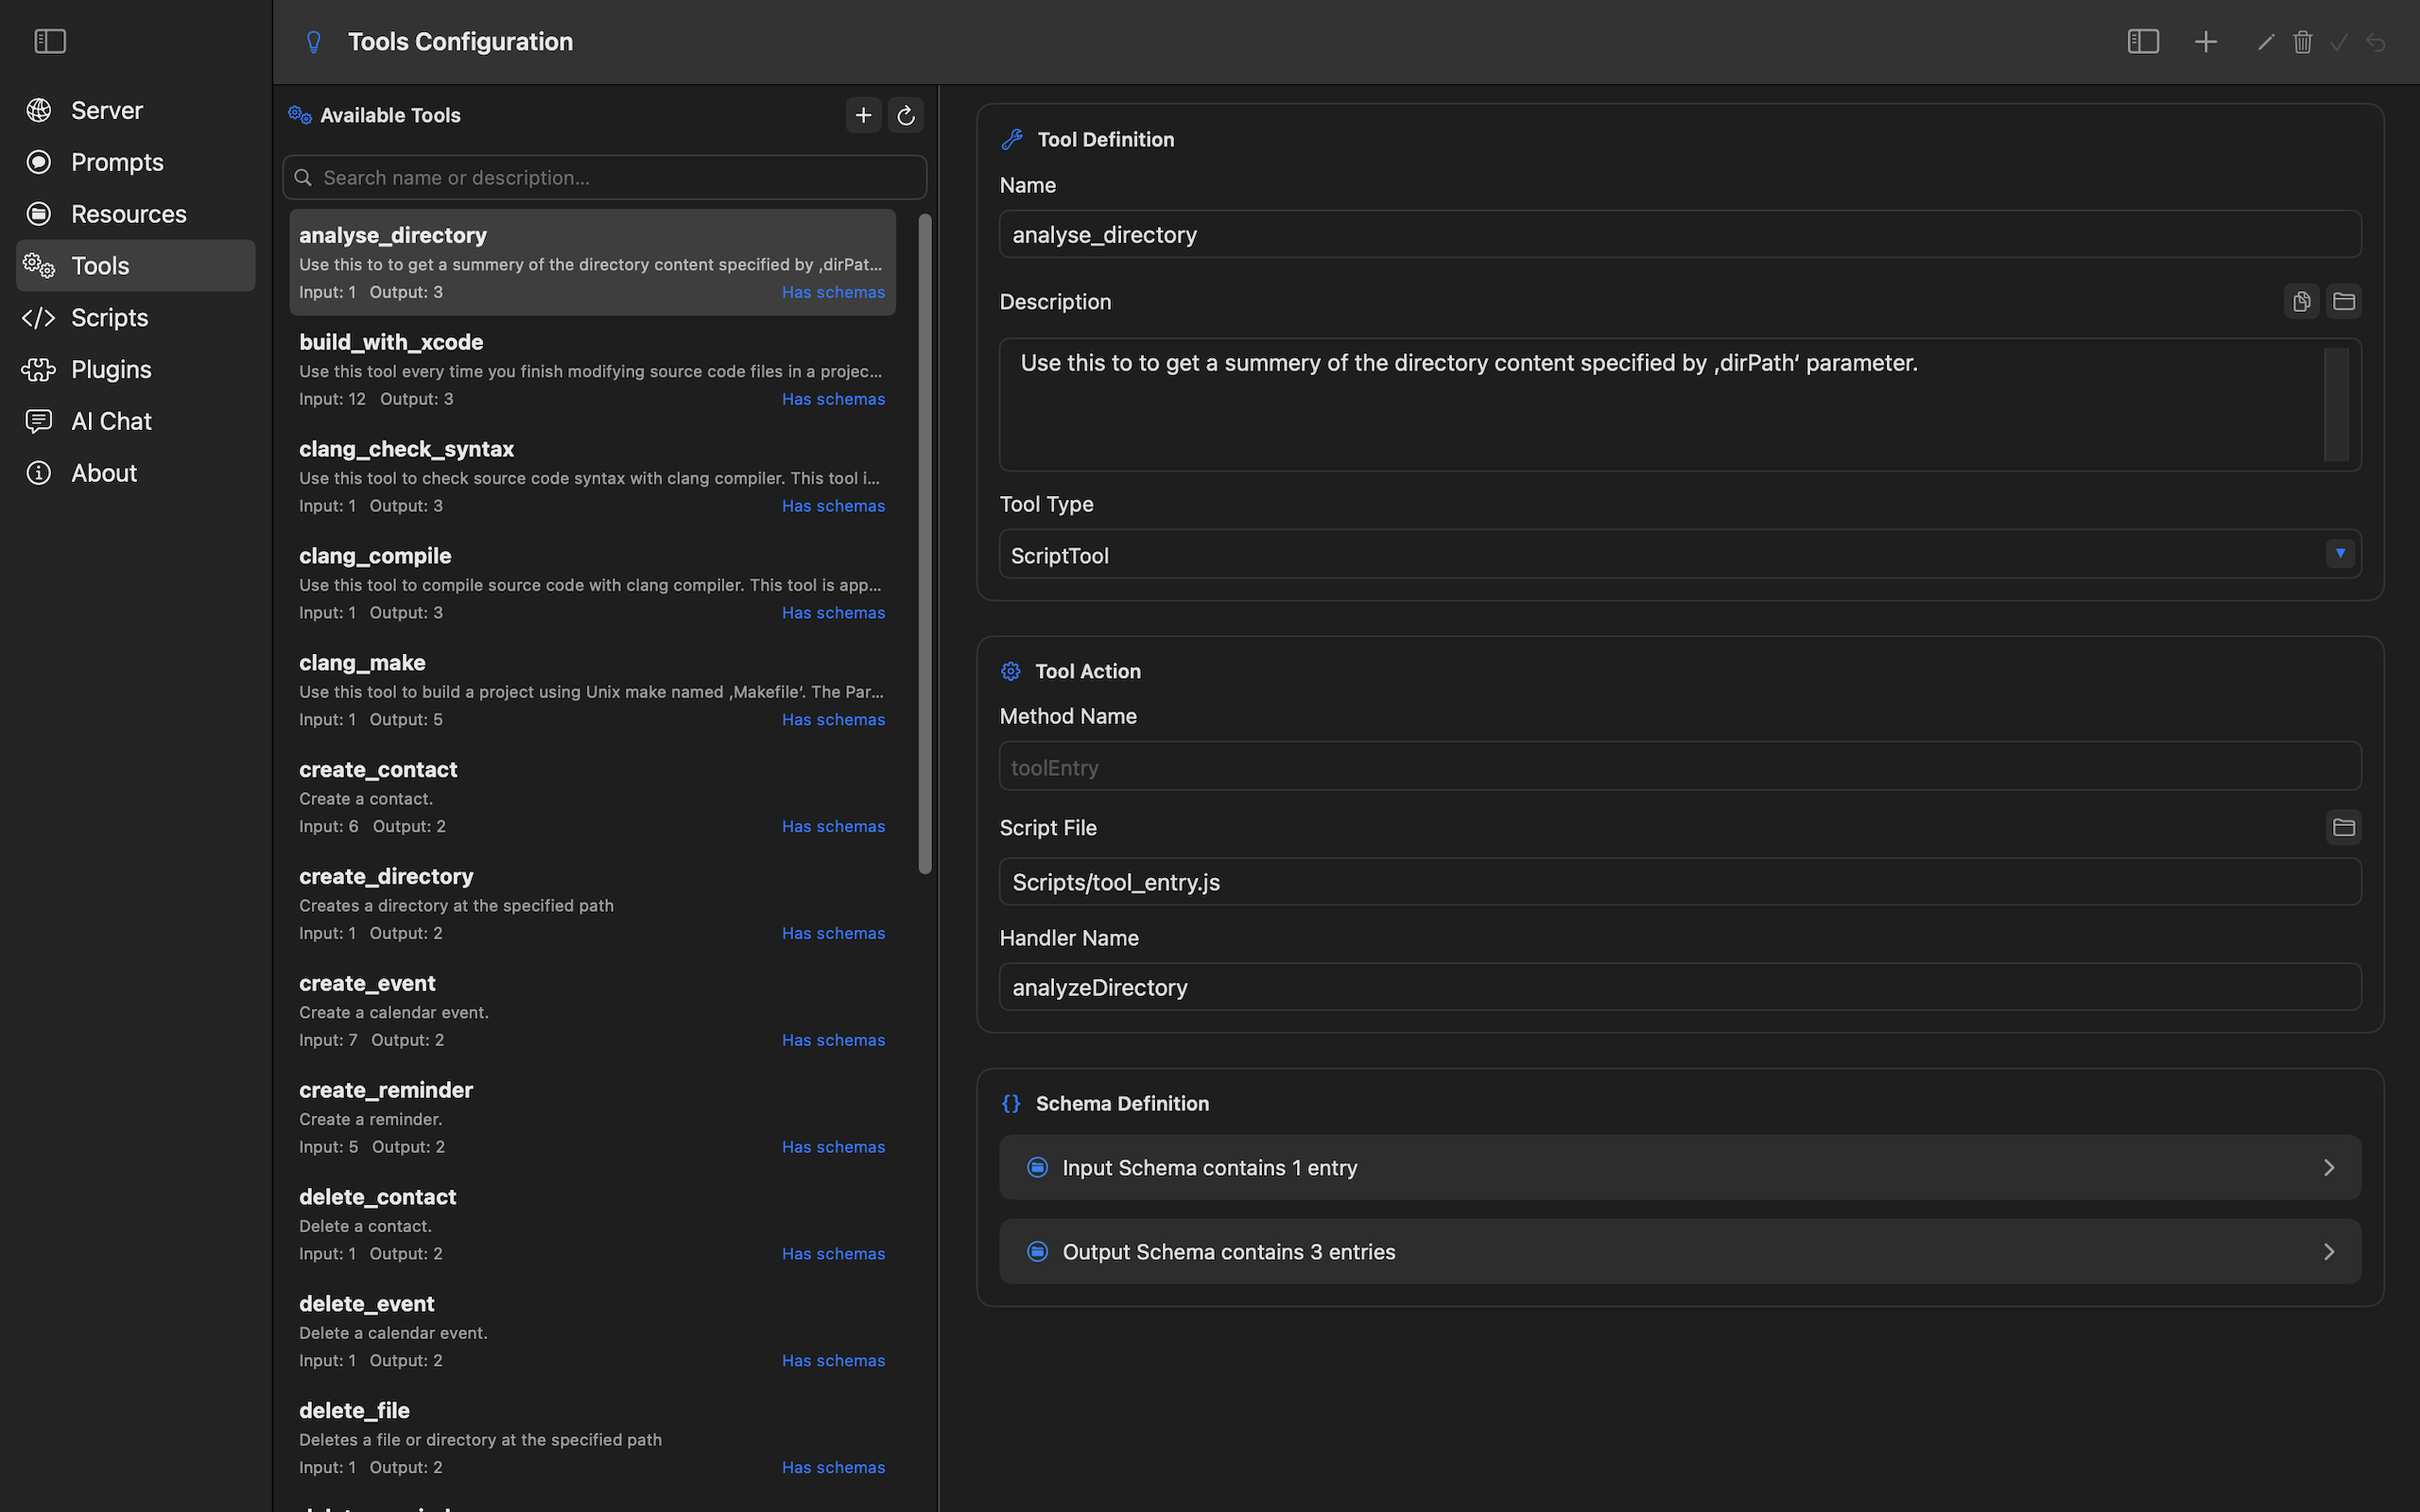
Task: Click Output Schema blue list icon
Action: tap(1037, 1251)
